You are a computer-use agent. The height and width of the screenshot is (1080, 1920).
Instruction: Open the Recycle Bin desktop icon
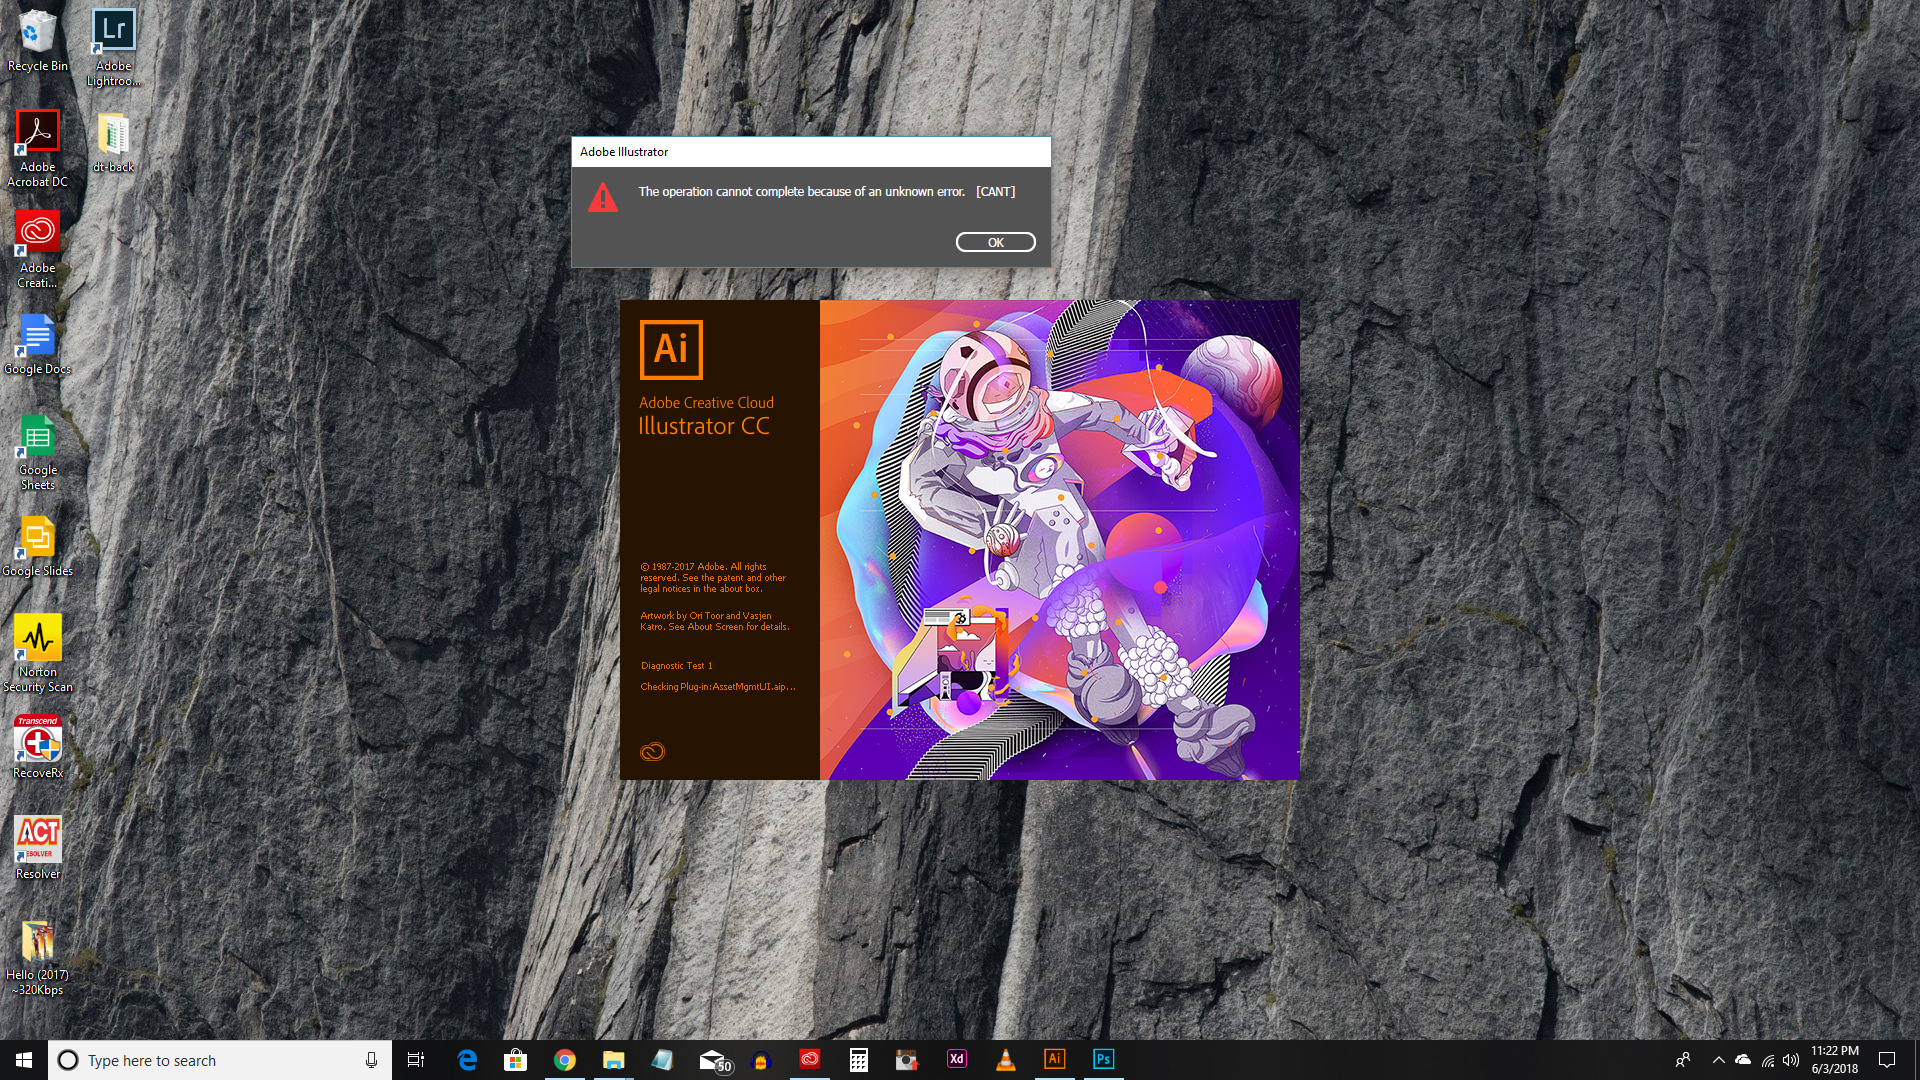[38, 42]
